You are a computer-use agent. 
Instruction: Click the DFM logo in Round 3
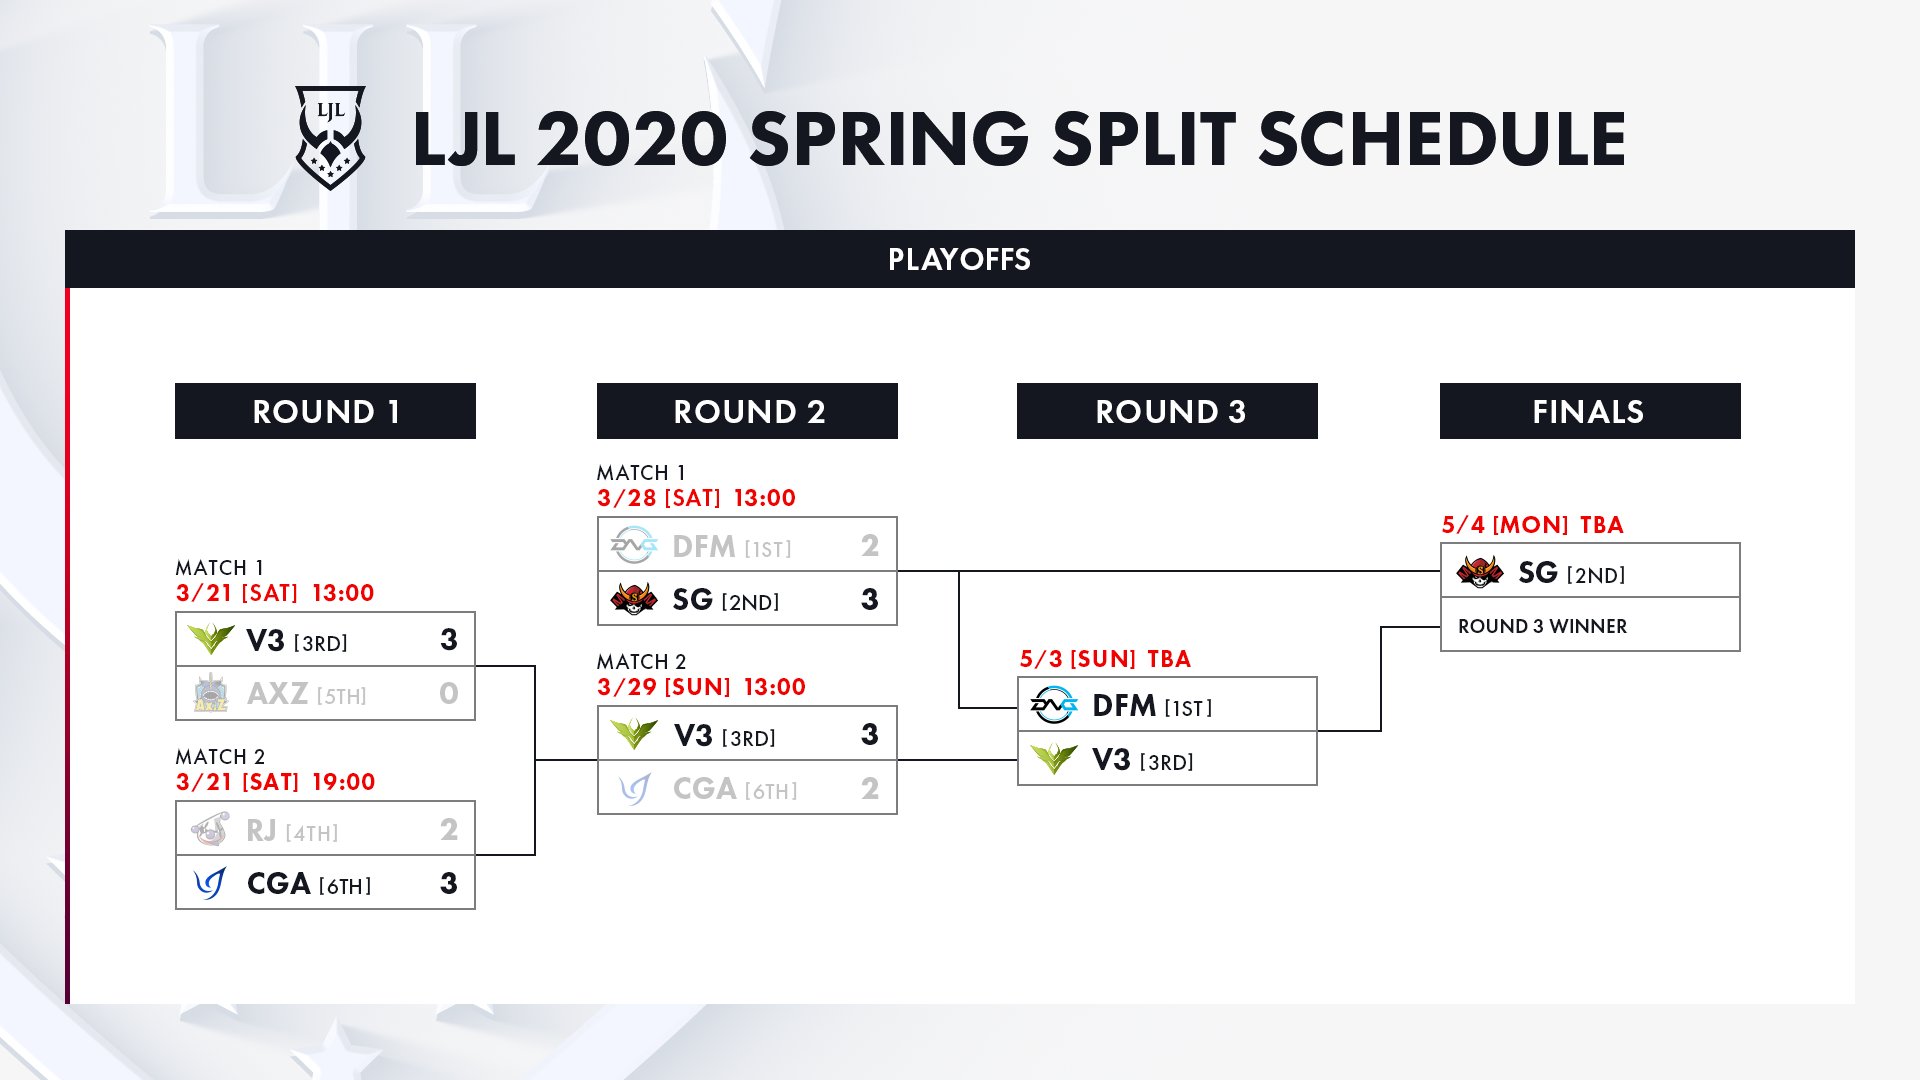point(1054,705)
